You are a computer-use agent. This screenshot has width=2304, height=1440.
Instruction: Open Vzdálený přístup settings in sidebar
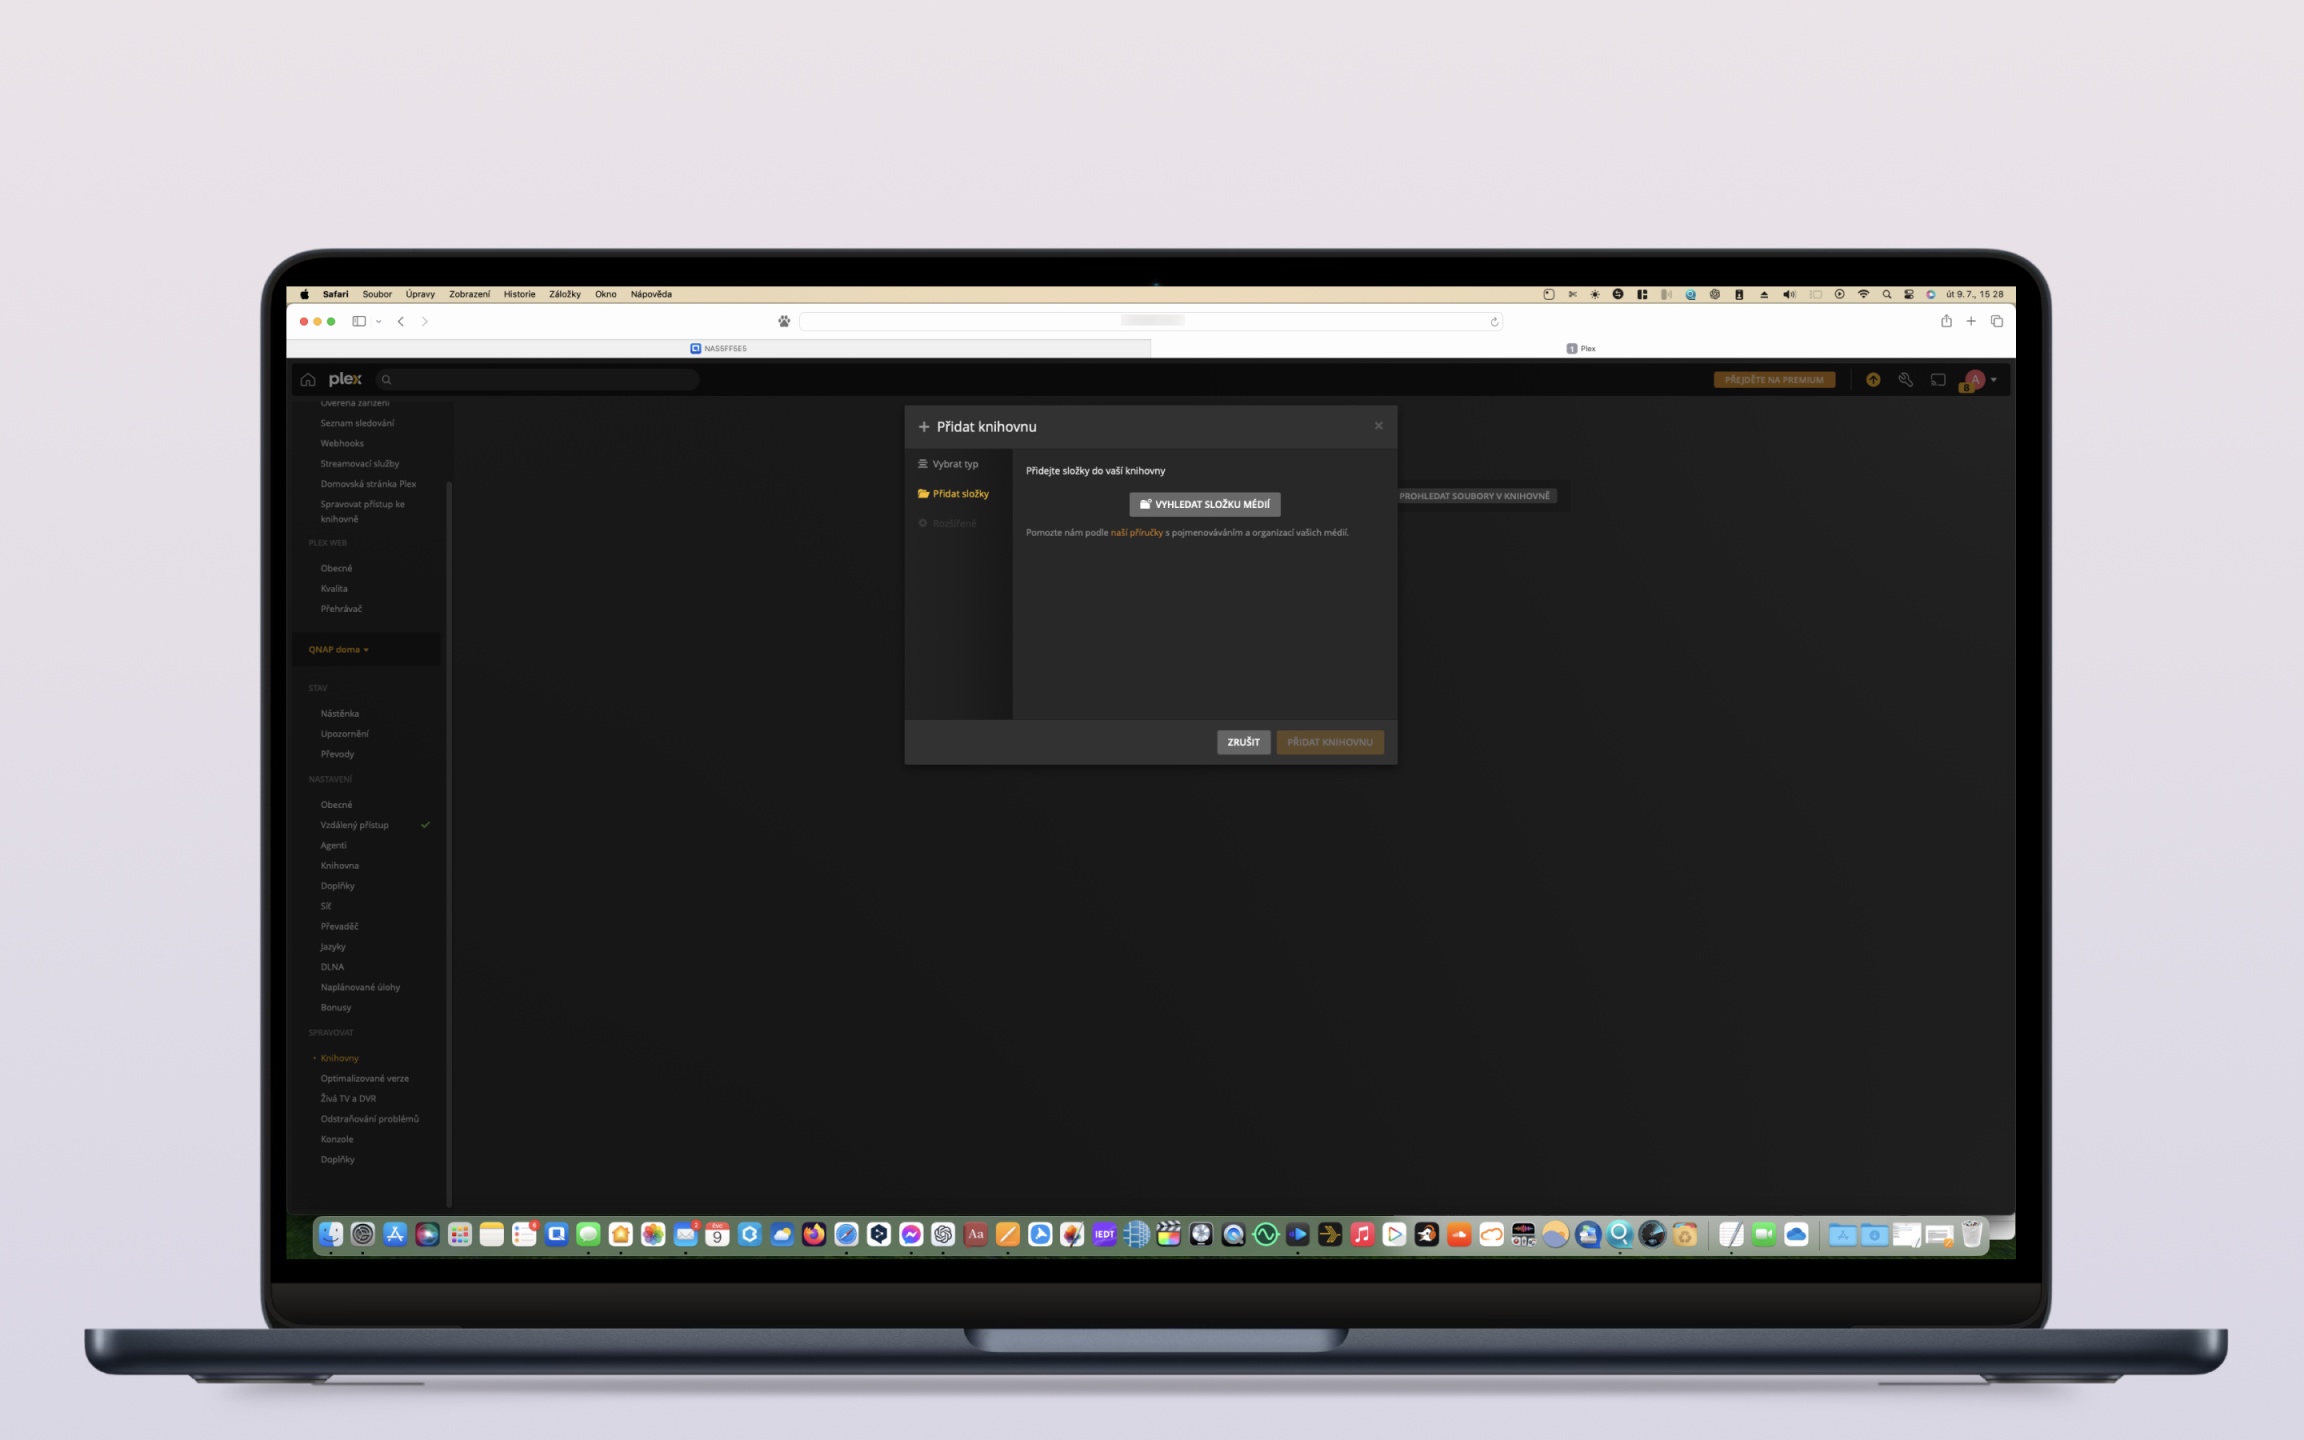[355, 825]
